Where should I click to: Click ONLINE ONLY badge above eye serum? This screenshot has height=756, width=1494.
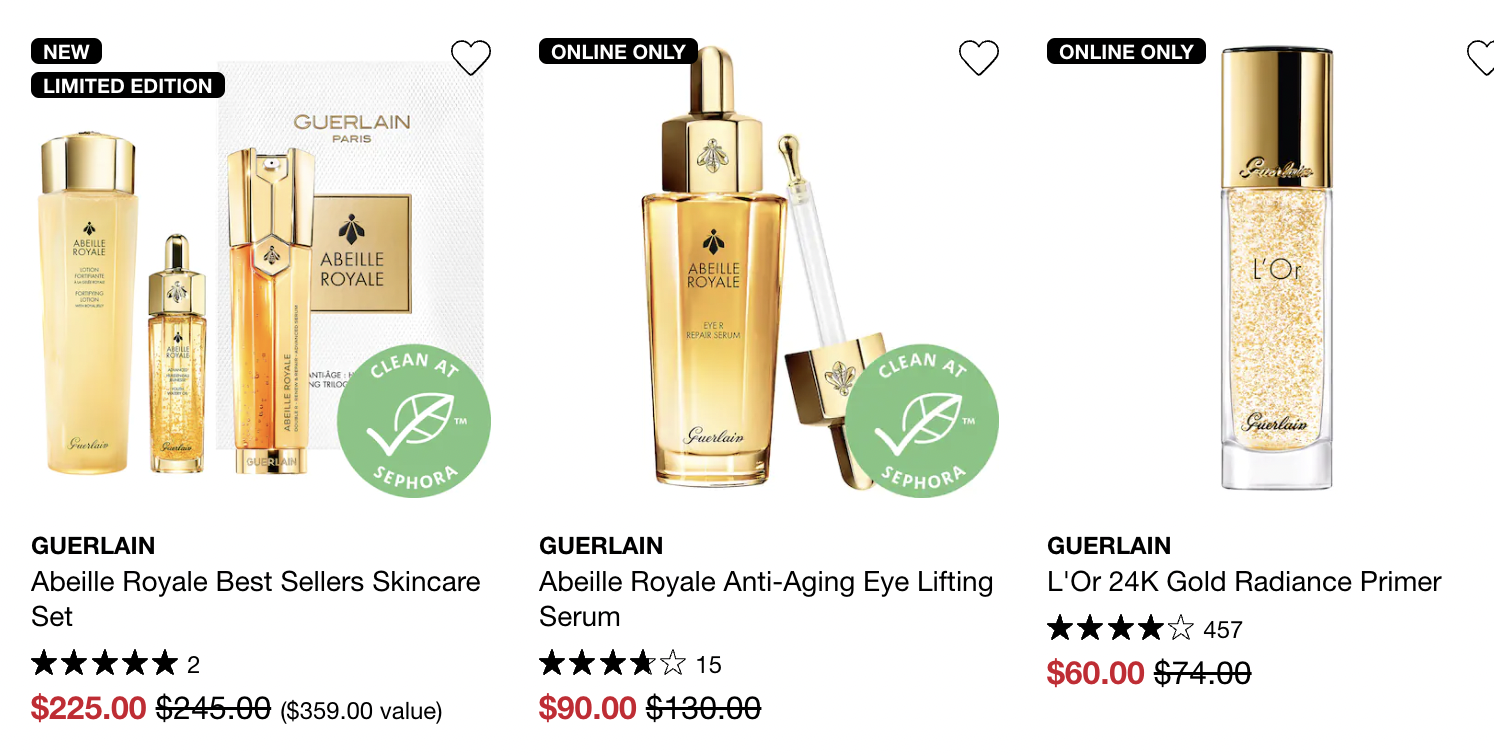click(x=618, y=51)
